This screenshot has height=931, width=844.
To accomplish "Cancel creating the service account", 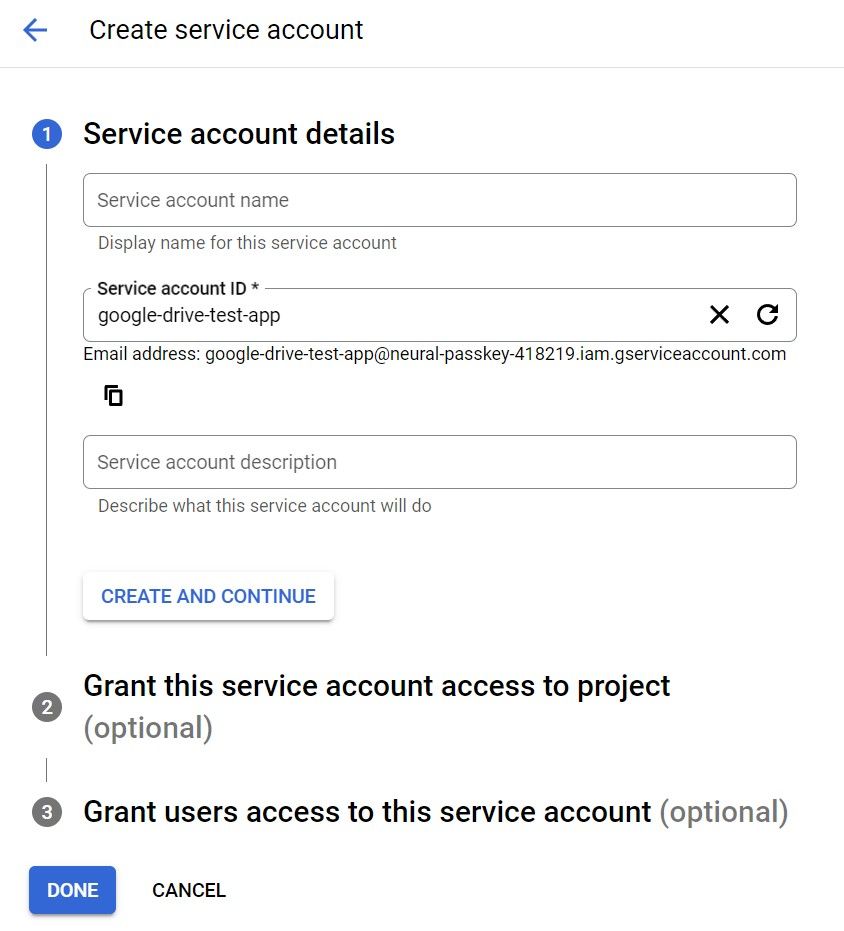I will click(188, 889).
